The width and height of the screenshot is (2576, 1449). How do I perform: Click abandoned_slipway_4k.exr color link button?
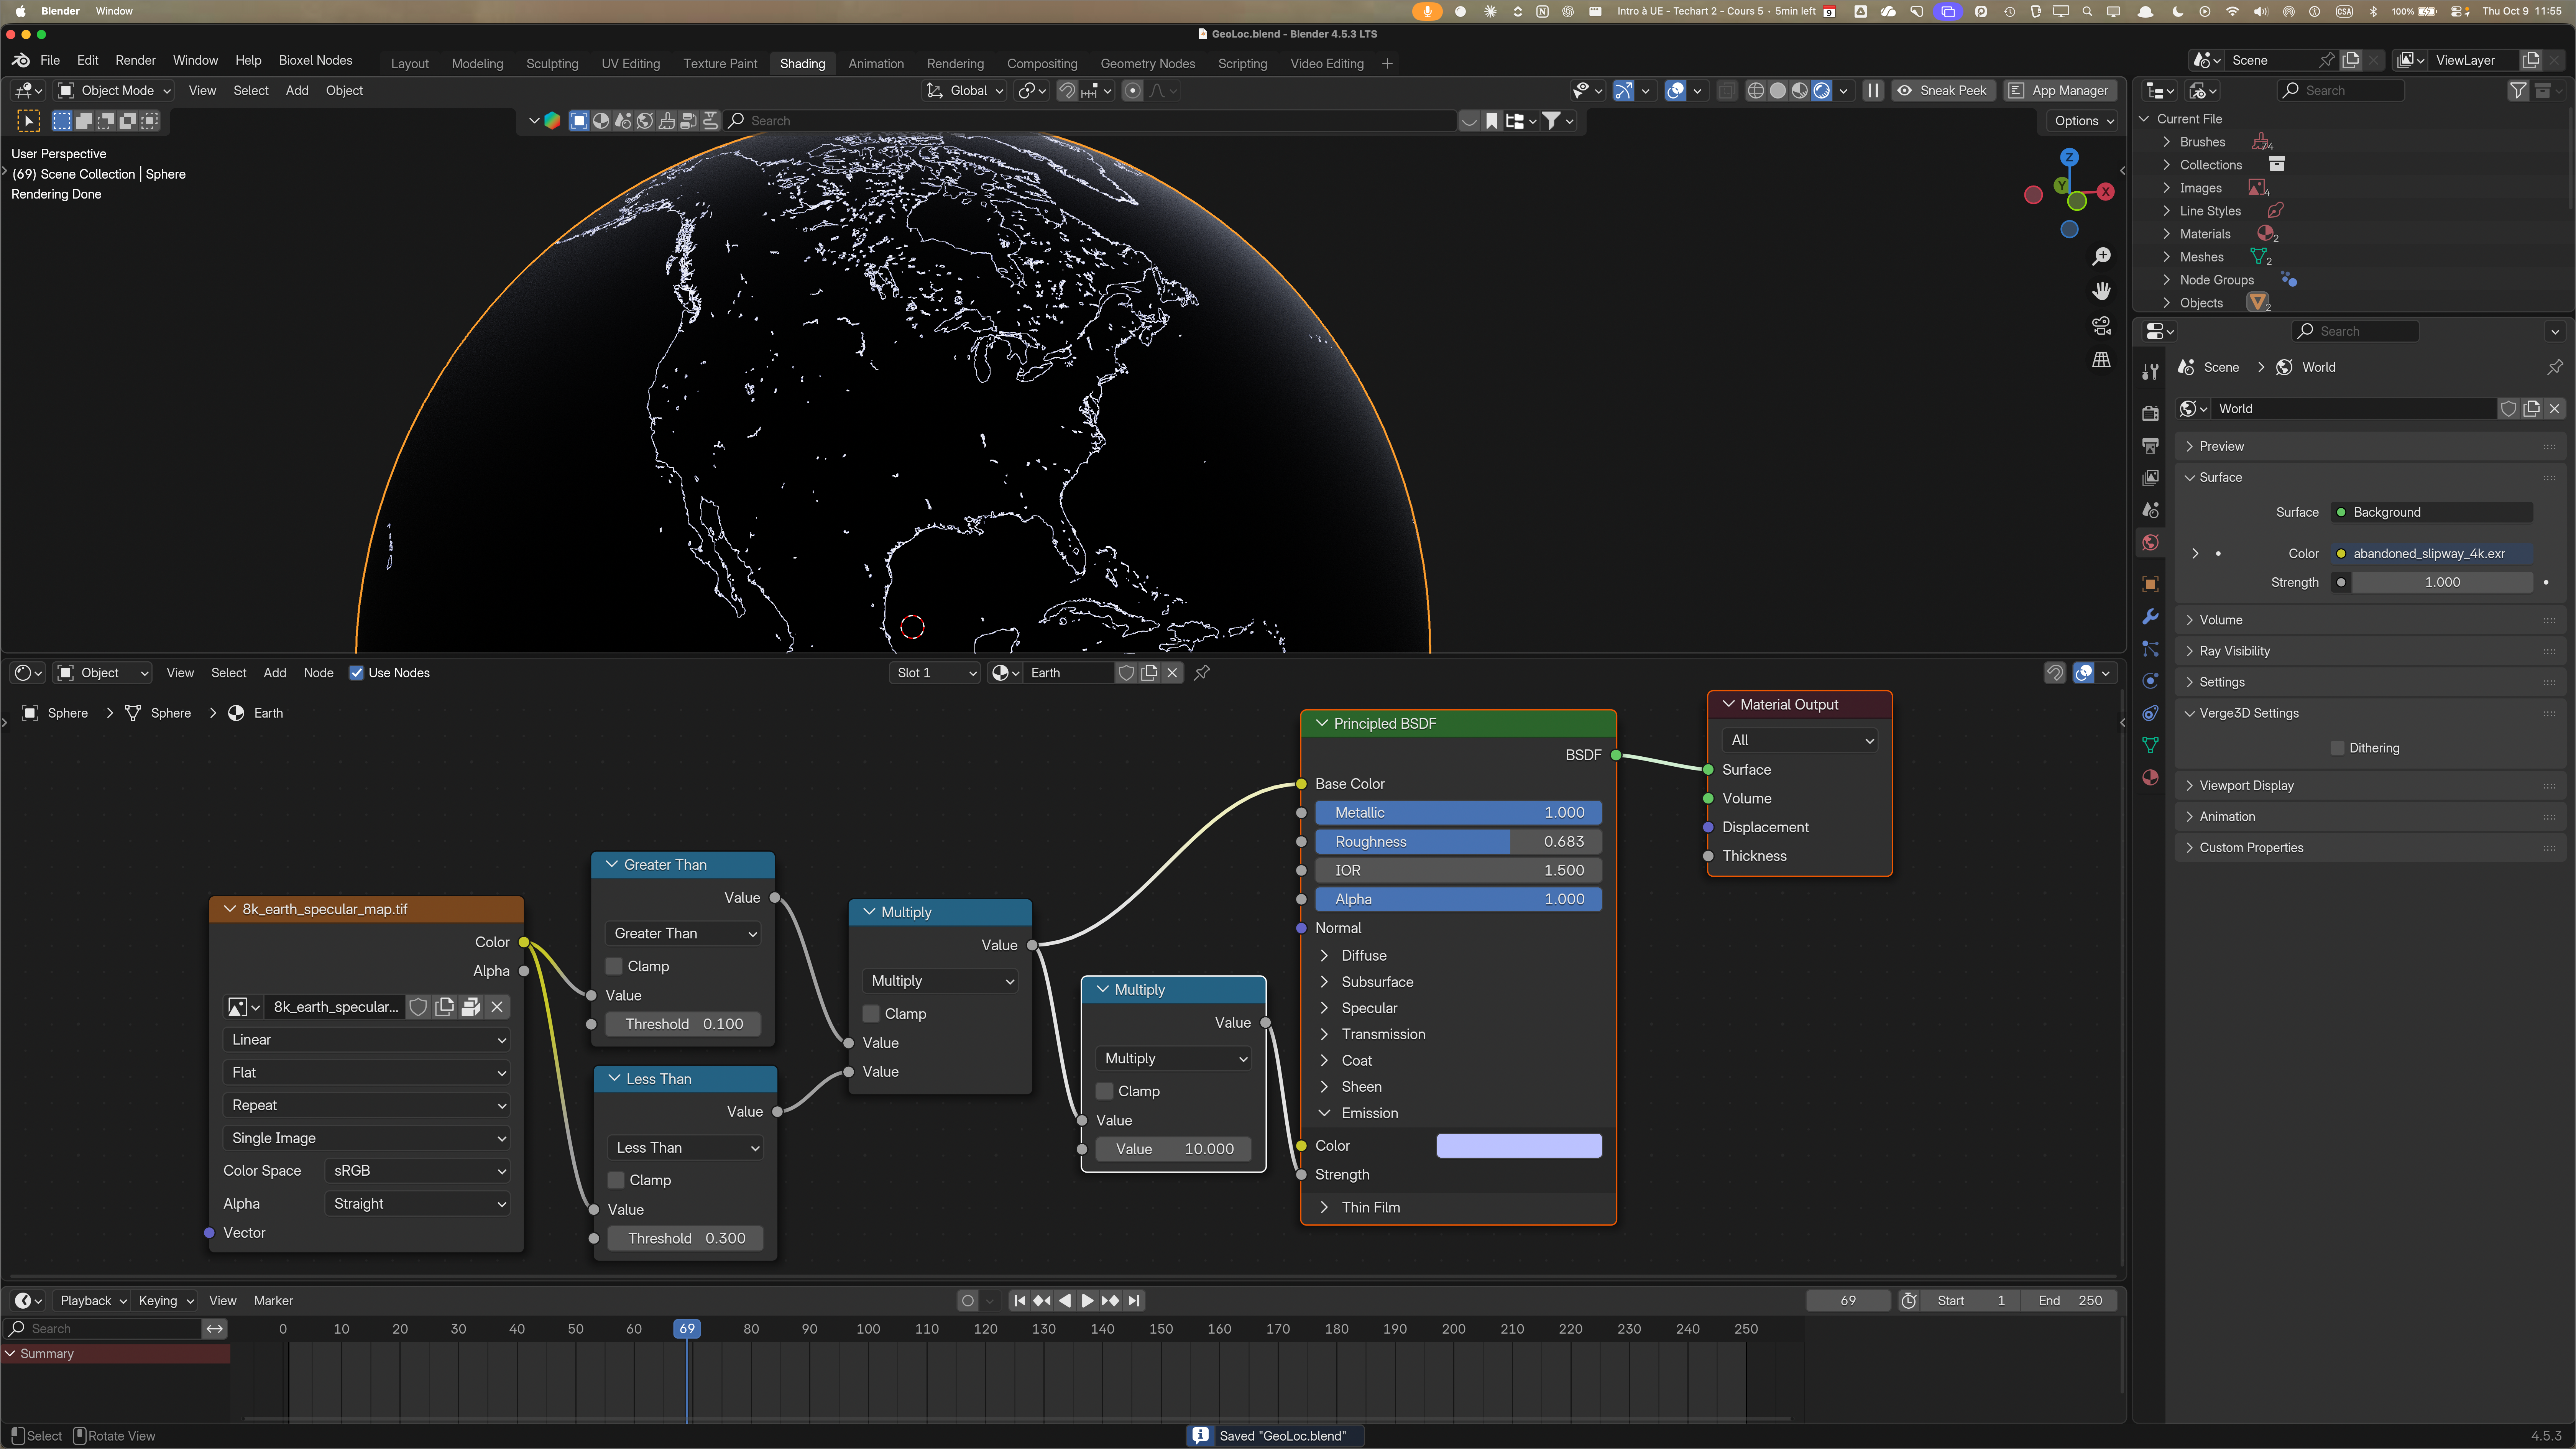[x=2432, y=554]
